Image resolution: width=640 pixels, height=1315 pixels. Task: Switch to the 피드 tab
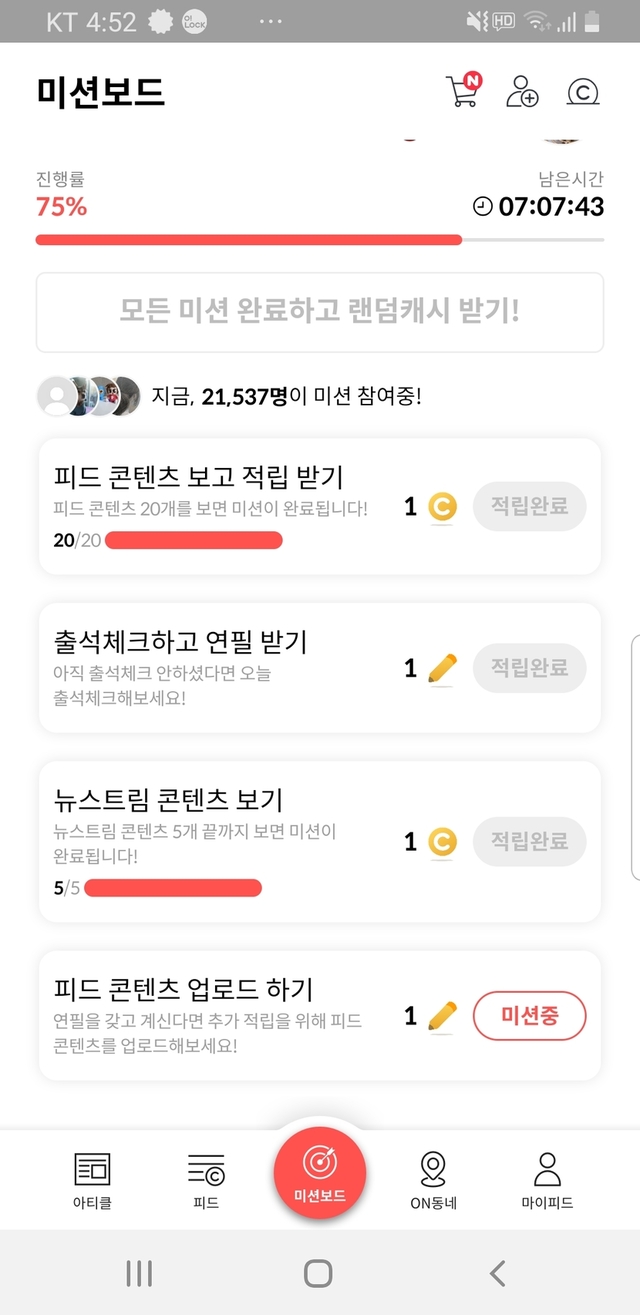coord(206,1180)
